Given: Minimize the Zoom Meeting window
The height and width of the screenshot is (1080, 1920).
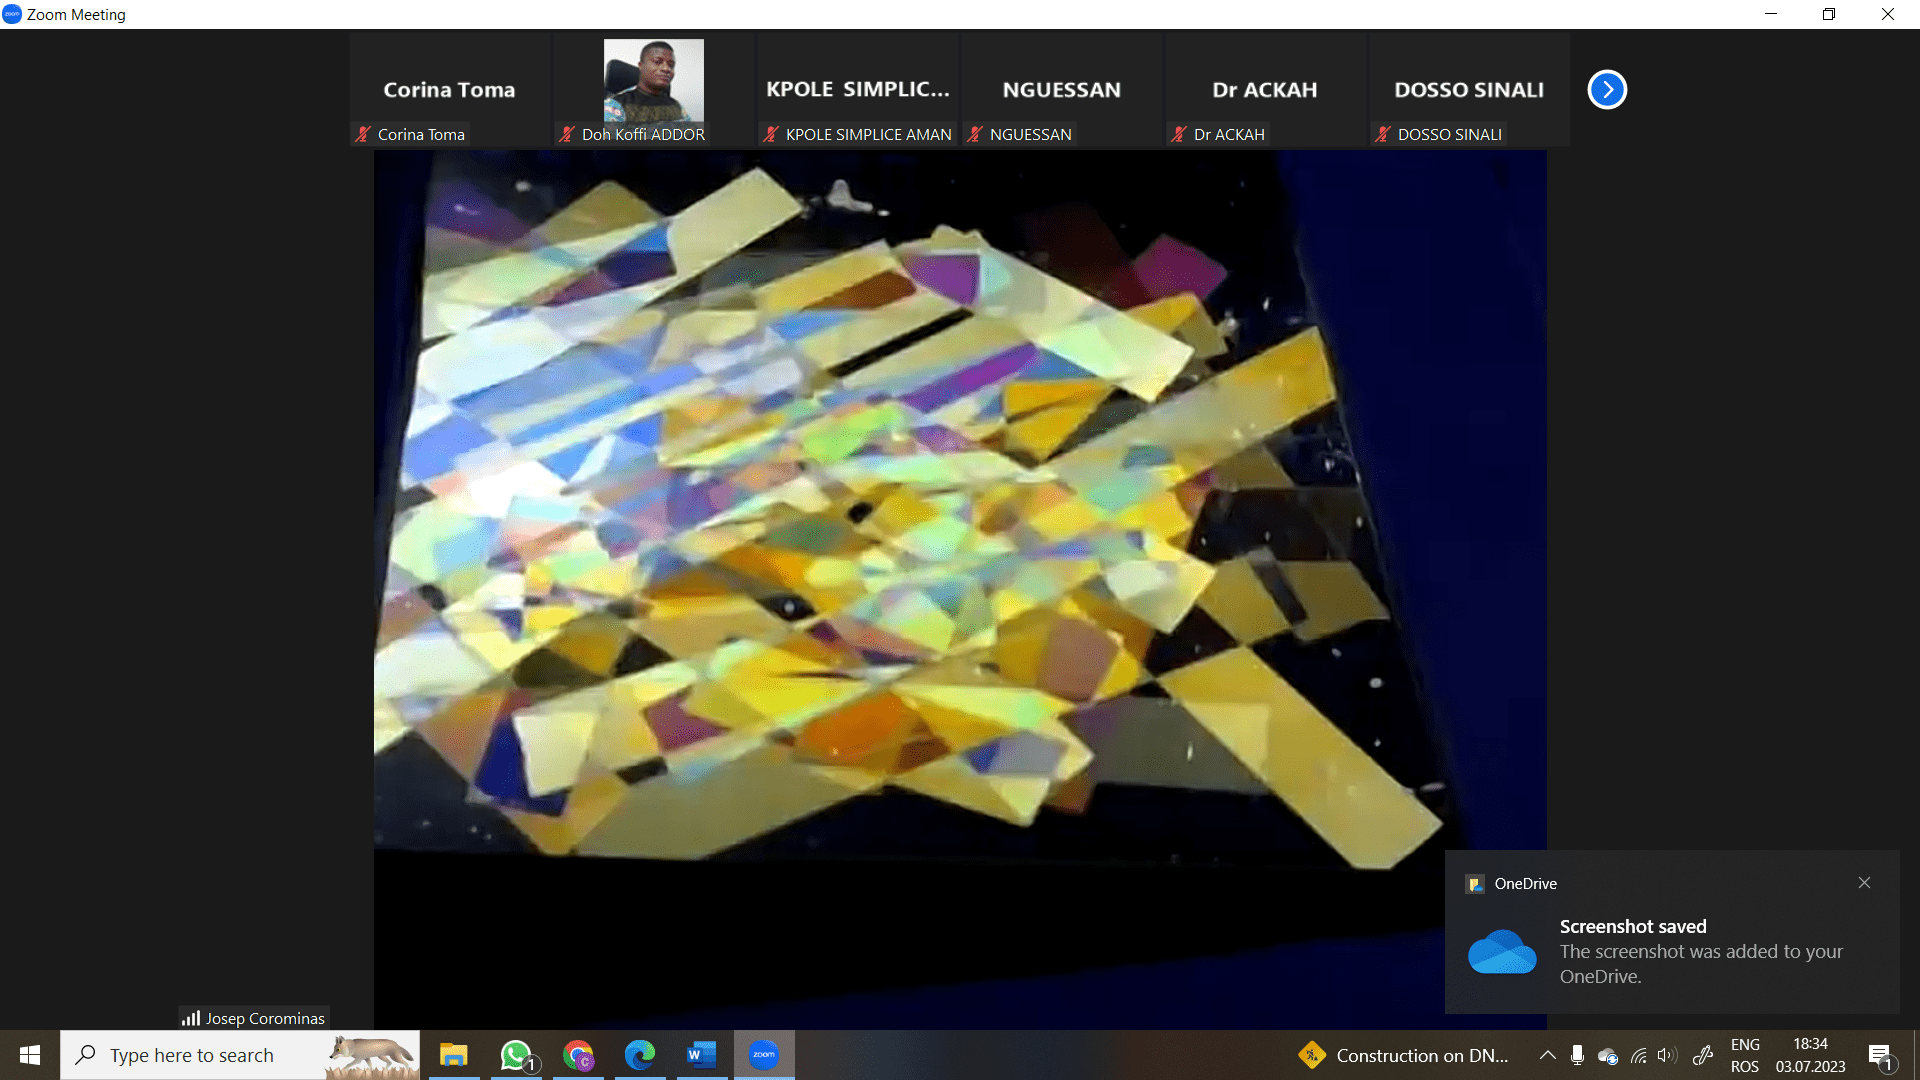Looking at the screenshot, I should [x=1771, y=14].
